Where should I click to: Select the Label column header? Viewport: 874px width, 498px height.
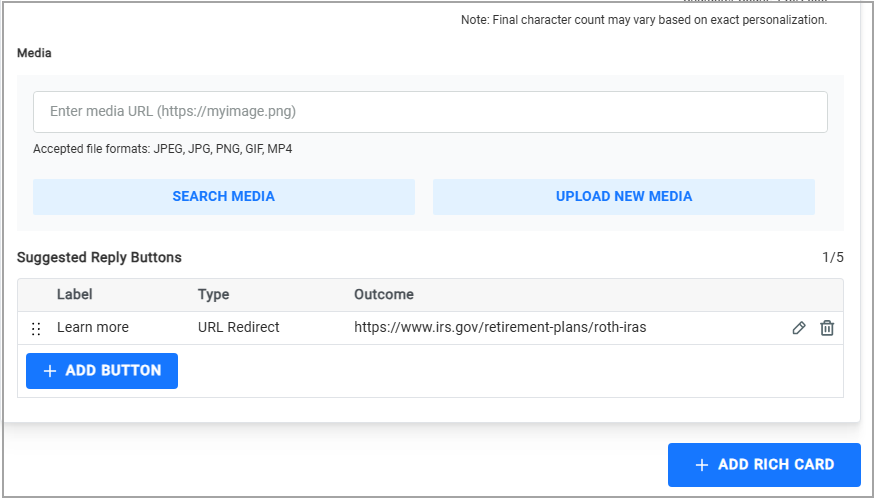(75, 294)
